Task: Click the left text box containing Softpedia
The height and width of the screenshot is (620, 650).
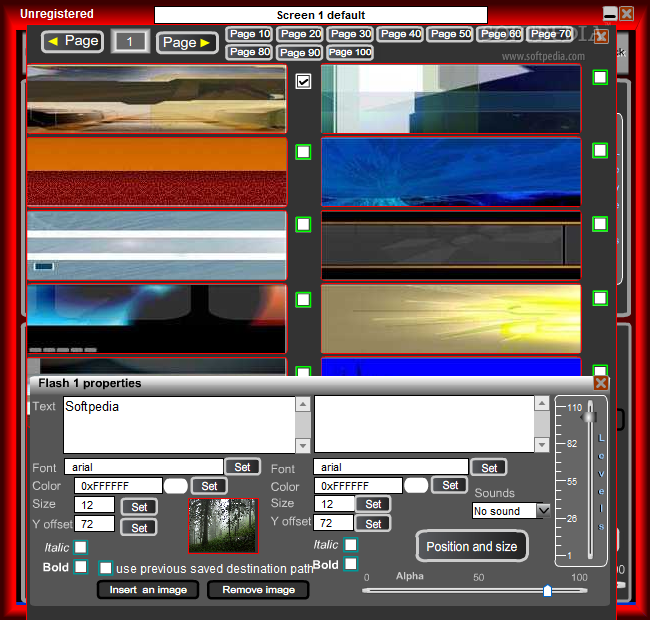Action: click(179, 424)
